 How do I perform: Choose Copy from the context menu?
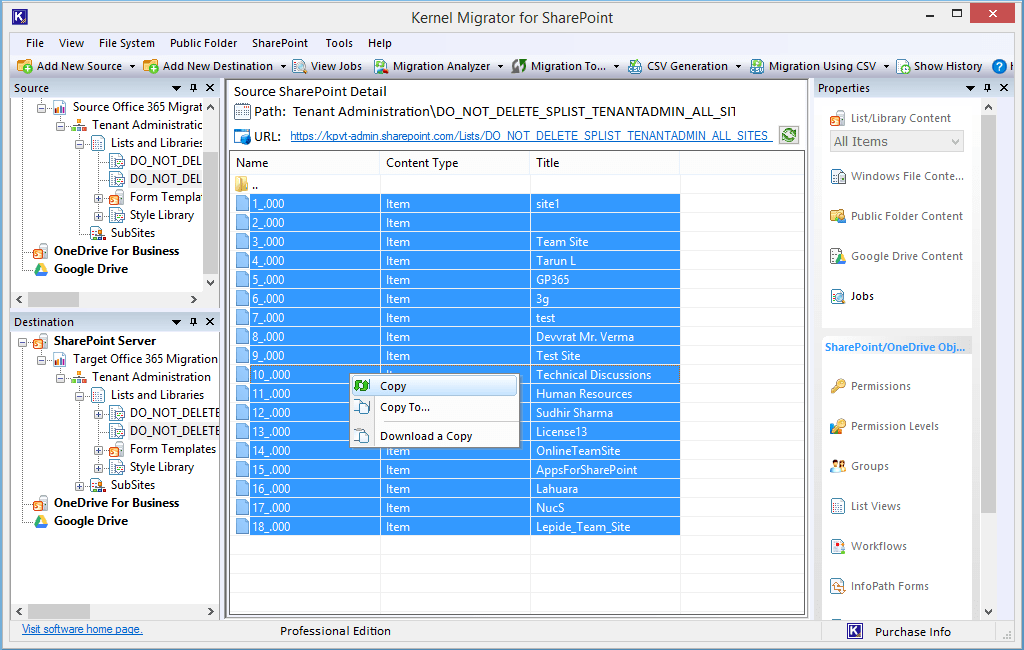(x=435, y=386)
